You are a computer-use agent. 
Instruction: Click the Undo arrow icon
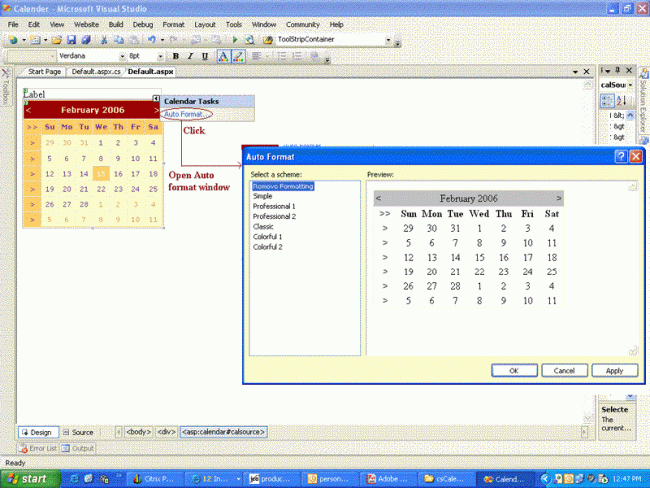pos(152,40)
